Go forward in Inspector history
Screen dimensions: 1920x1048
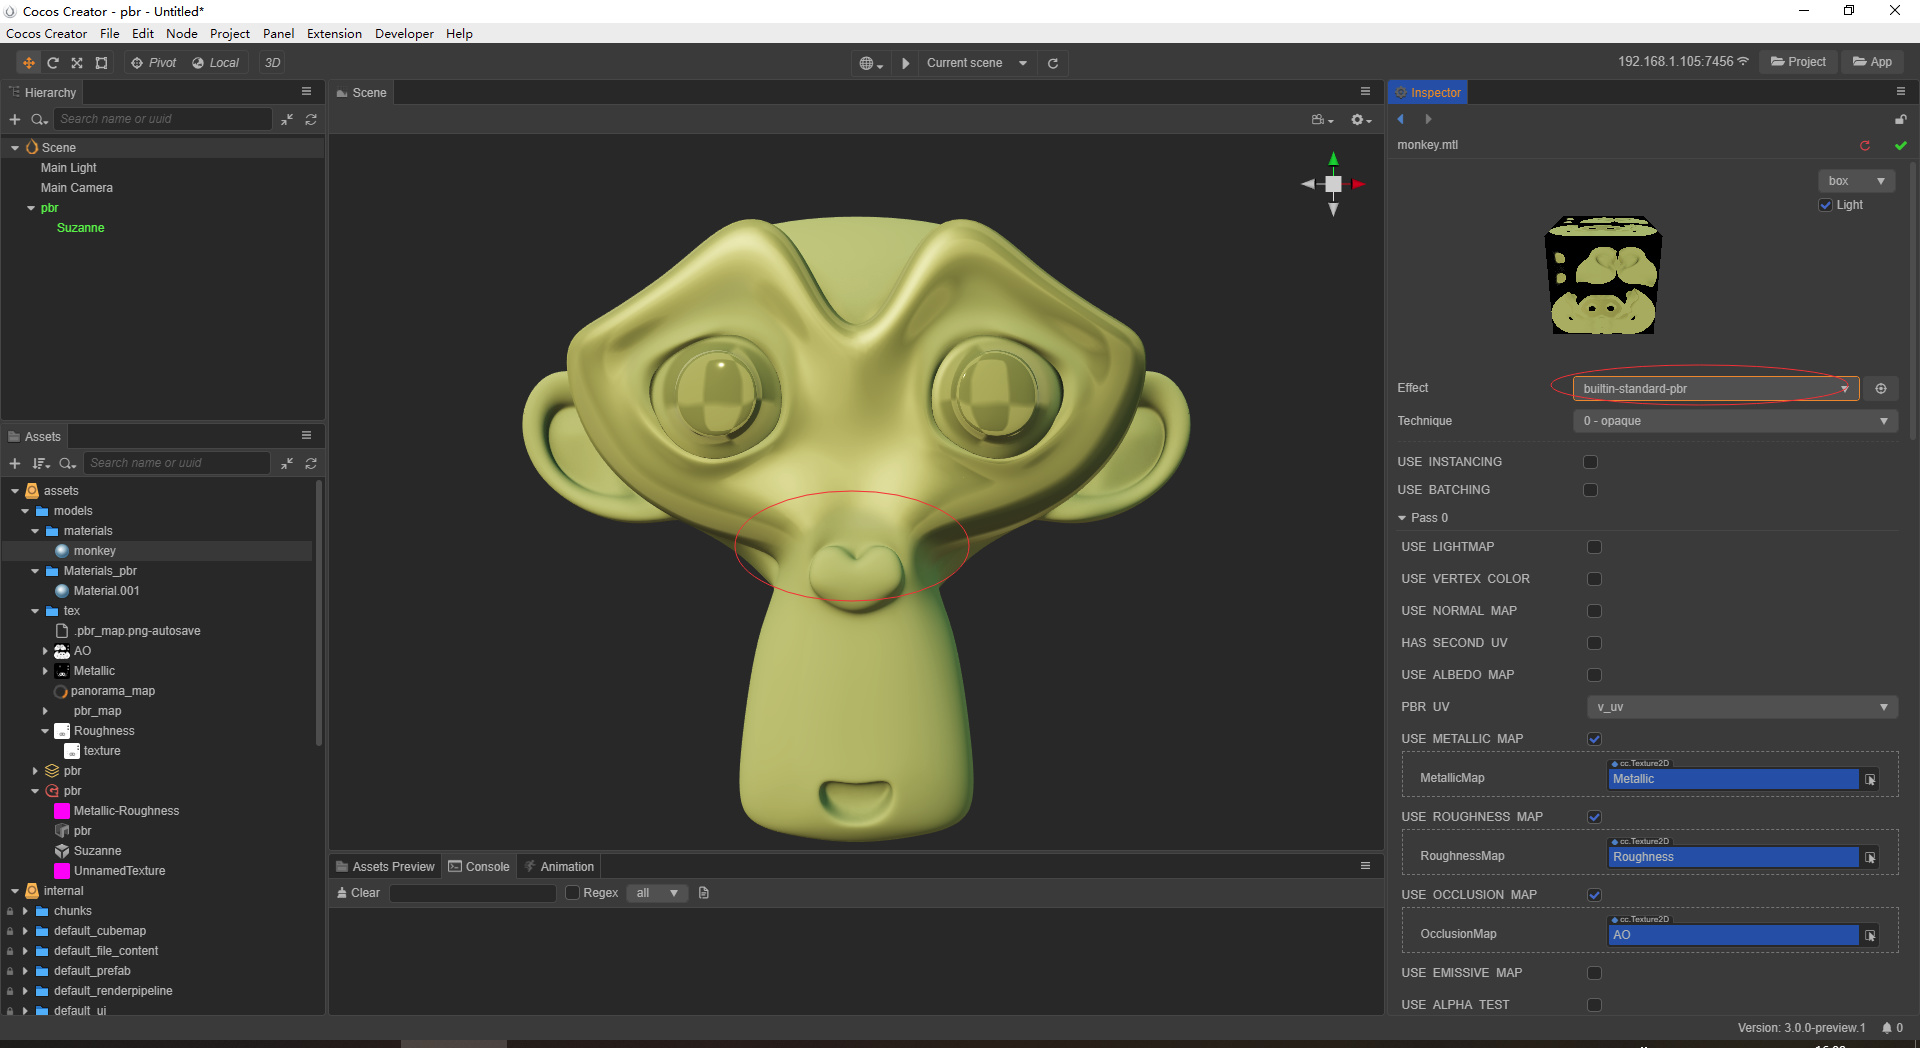(x=1428, y=119)
